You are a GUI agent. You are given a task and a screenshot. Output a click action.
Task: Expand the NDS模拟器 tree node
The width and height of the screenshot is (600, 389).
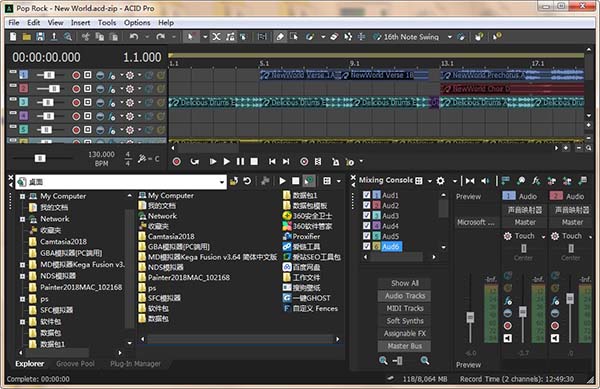23,276
